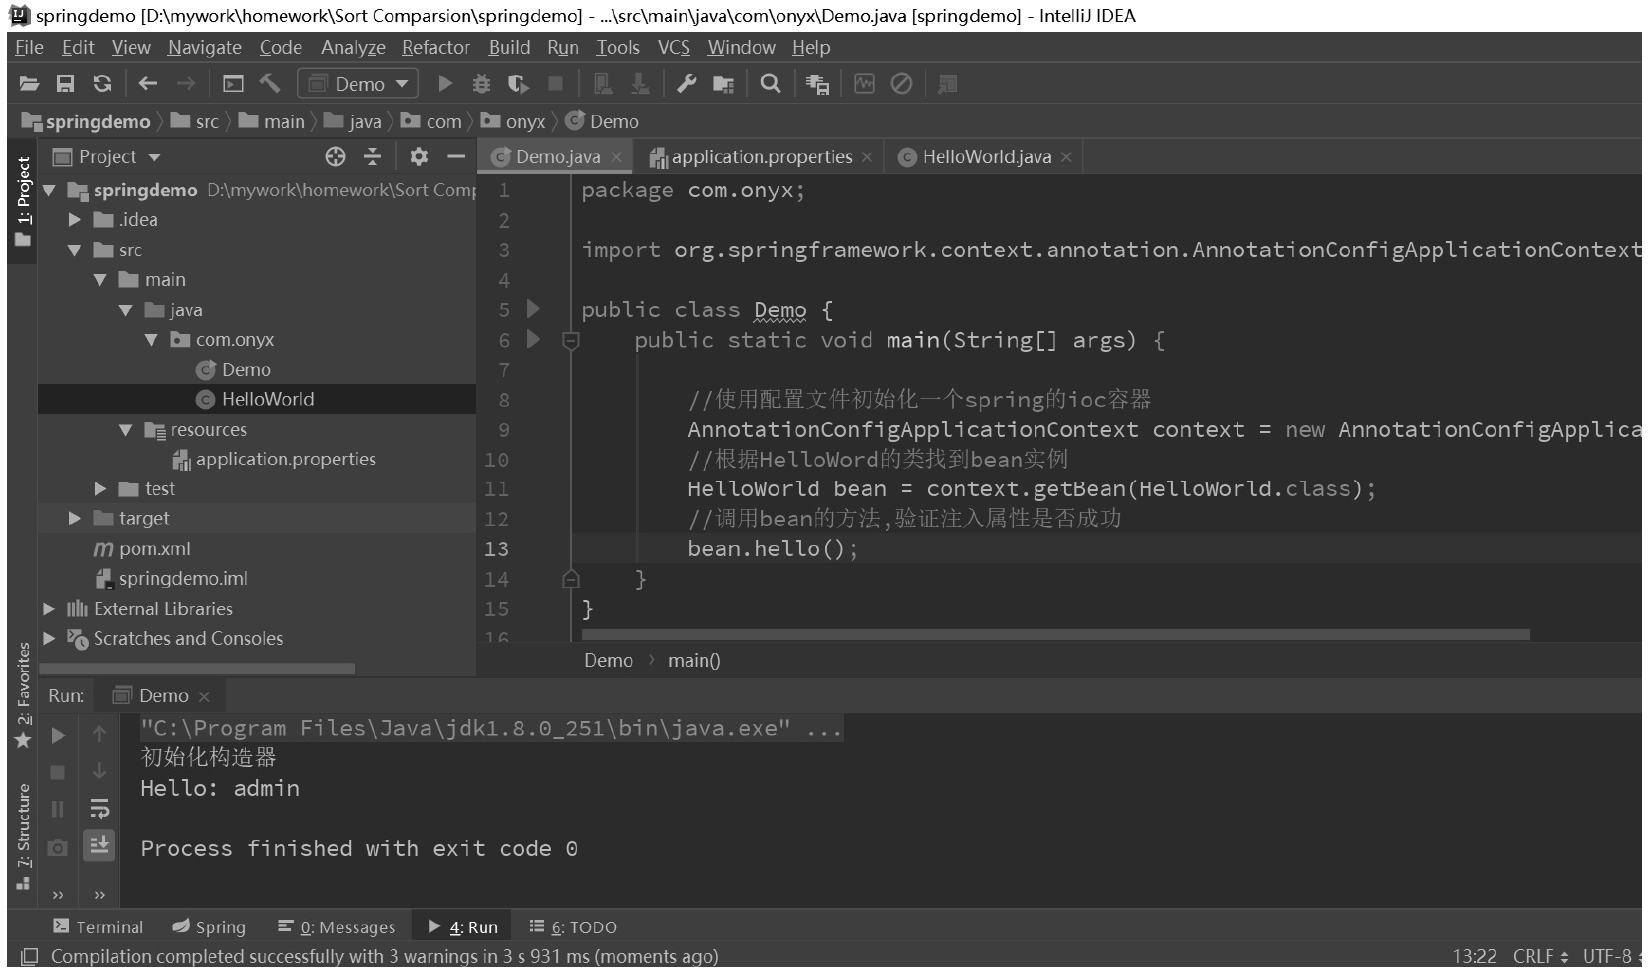This screenshot has height=971, width=1650.
Task: Open the Terminal tool window
Action: [99, 927]
